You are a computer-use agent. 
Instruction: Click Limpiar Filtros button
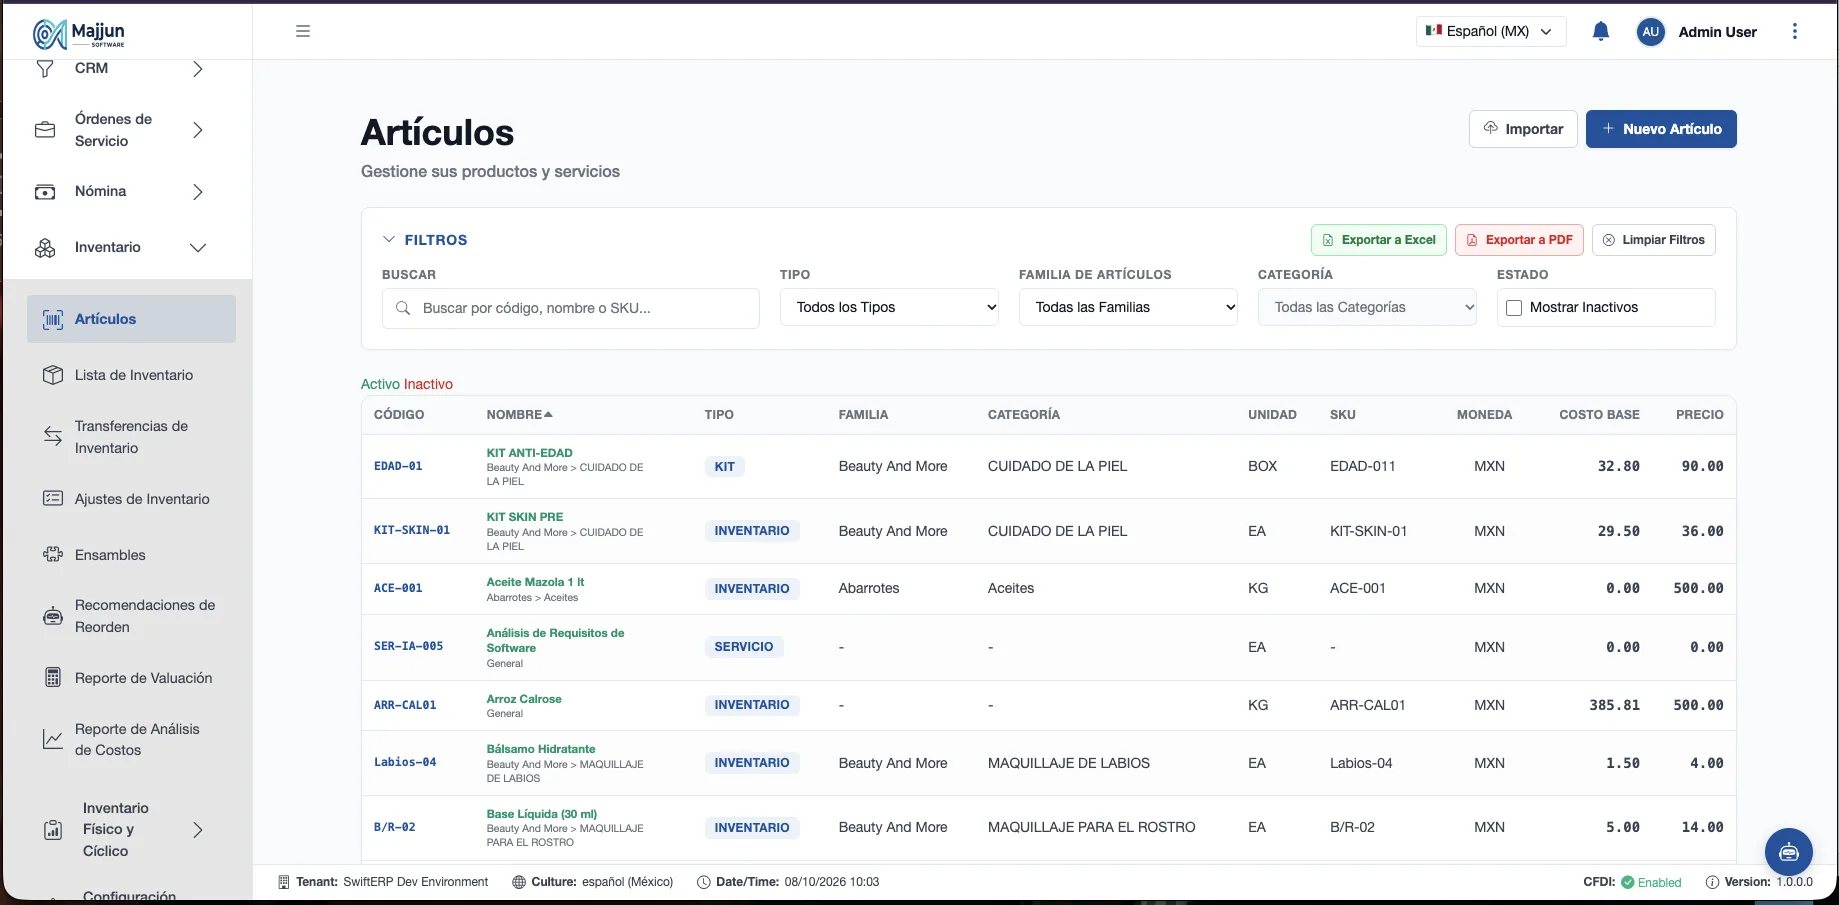coord(1654,240)
